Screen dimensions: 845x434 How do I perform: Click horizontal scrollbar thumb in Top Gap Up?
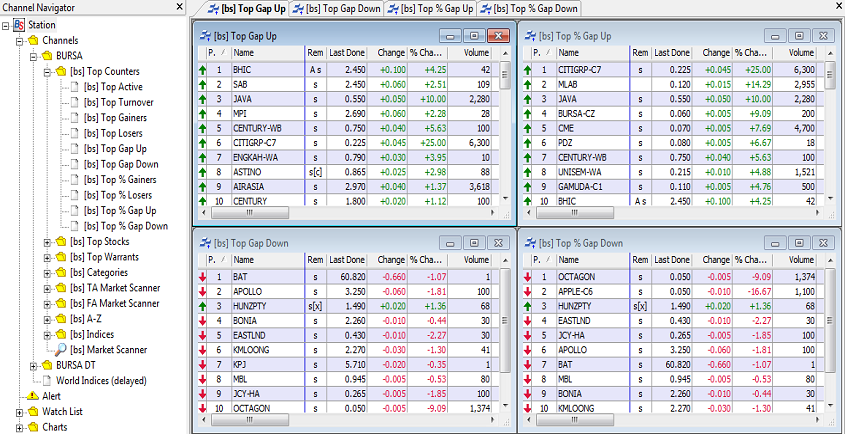[250, 212]
